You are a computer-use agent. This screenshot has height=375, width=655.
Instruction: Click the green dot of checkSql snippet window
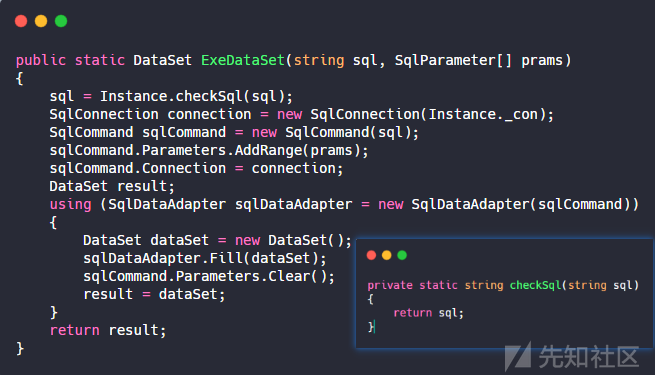[402, 255]
